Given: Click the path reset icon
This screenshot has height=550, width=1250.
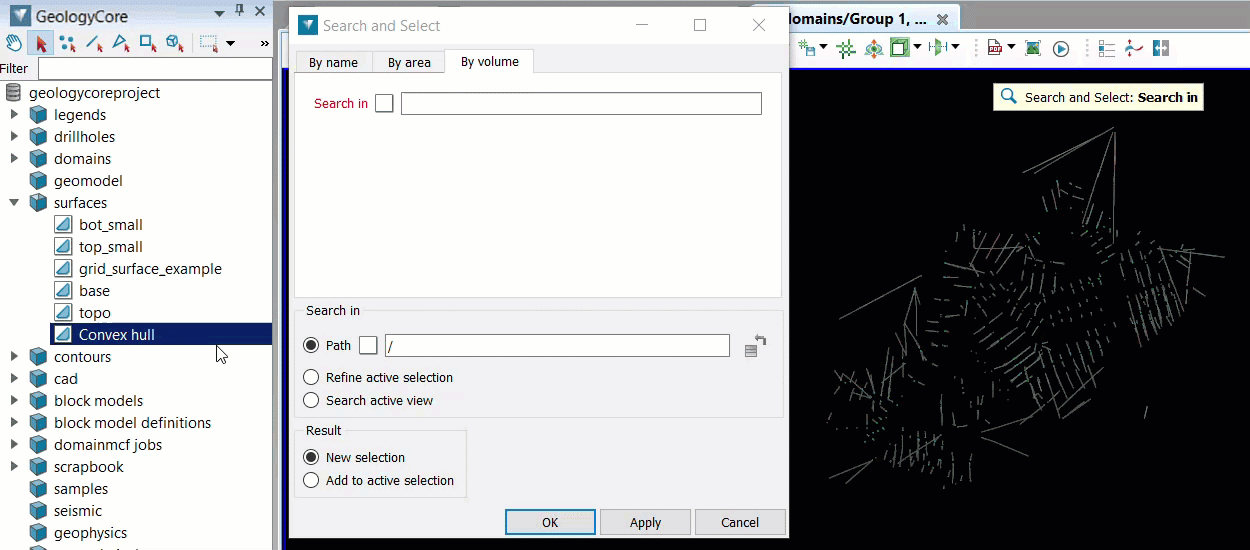Looking at the screenshot, I should click(x=755, y=345).
